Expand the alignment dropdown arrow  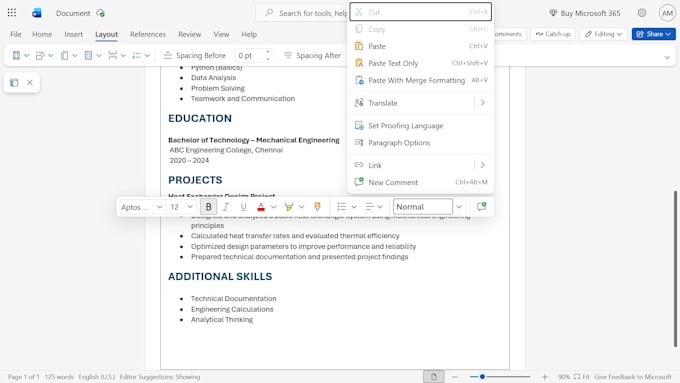pos(380,207)
